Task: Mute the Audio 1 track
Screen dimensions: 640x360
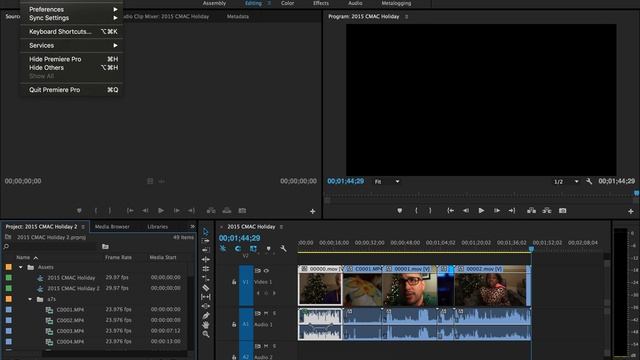Action: pyautogui.click(x=266, y=313)
